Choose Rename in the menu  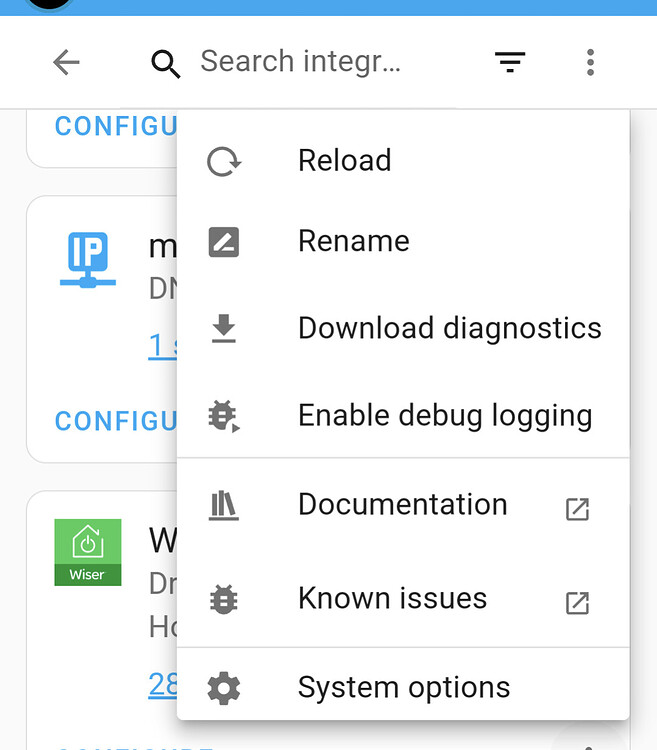tap(403, 241)
